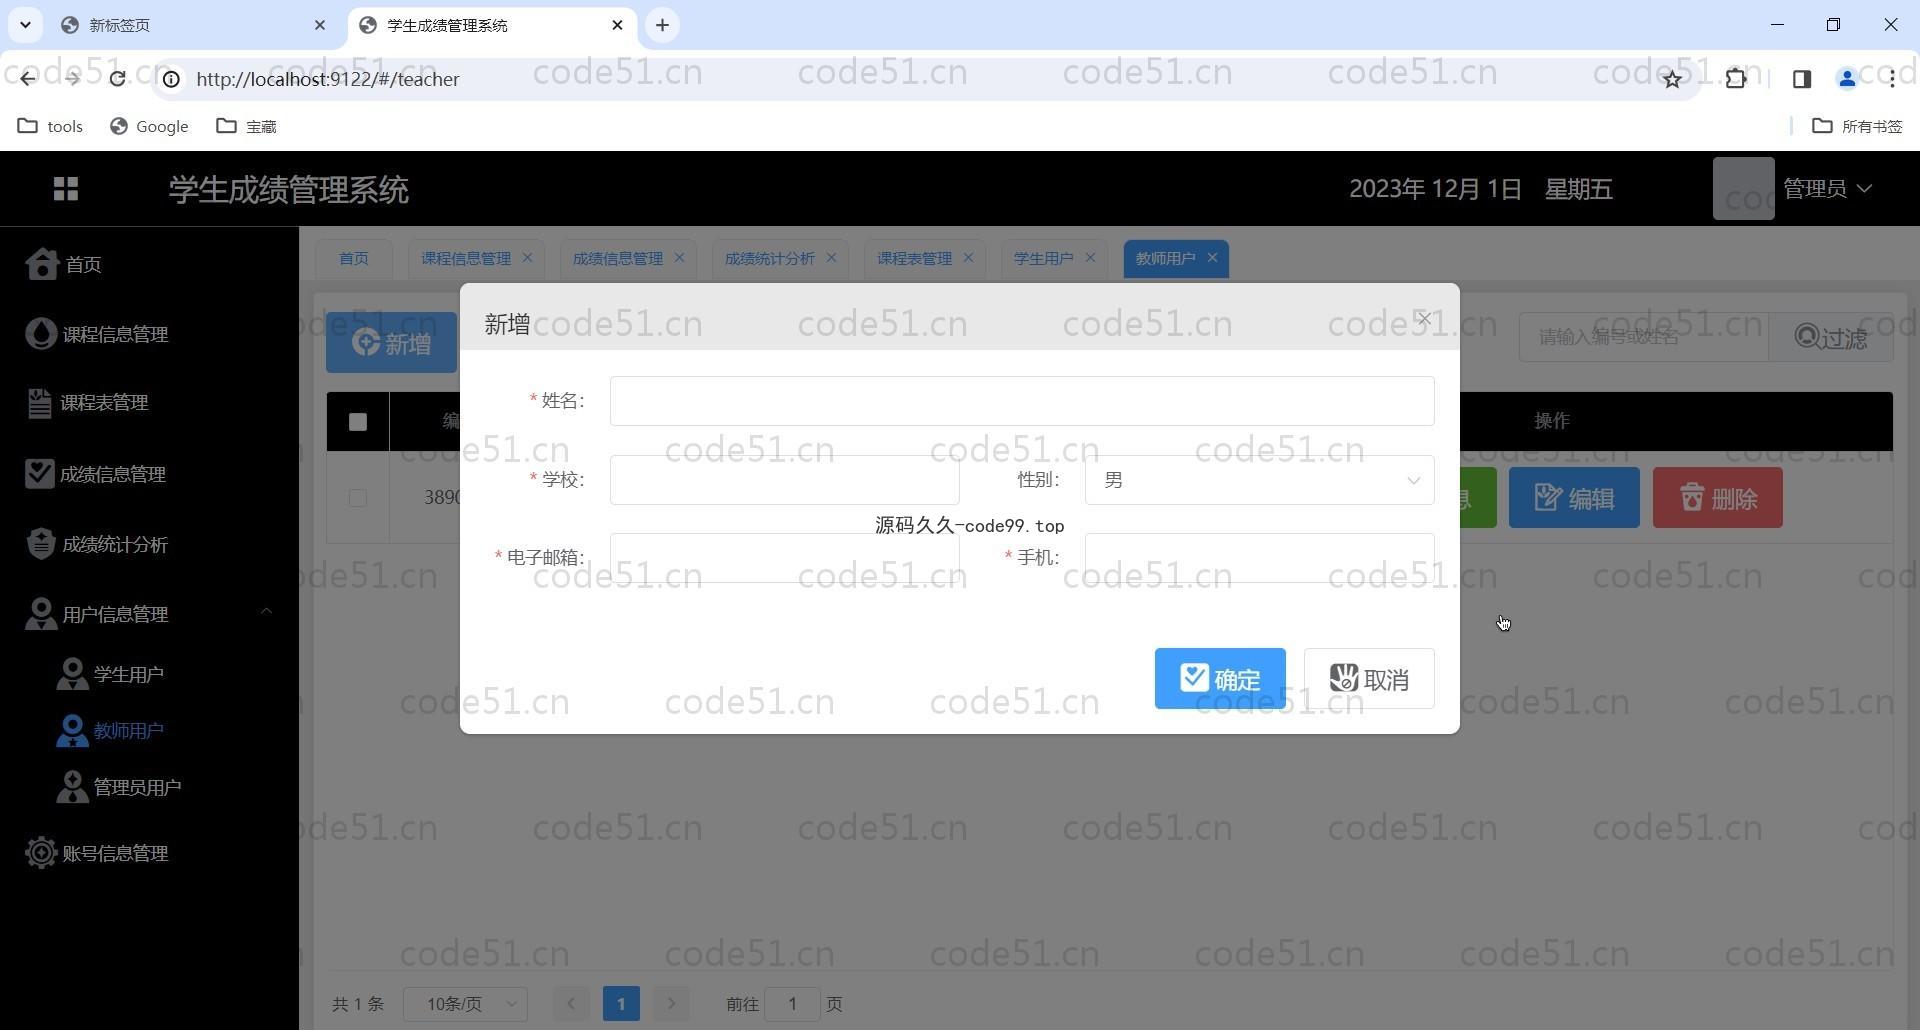Open the 宝藏 bookmark folder

click(x=246, y=126)
